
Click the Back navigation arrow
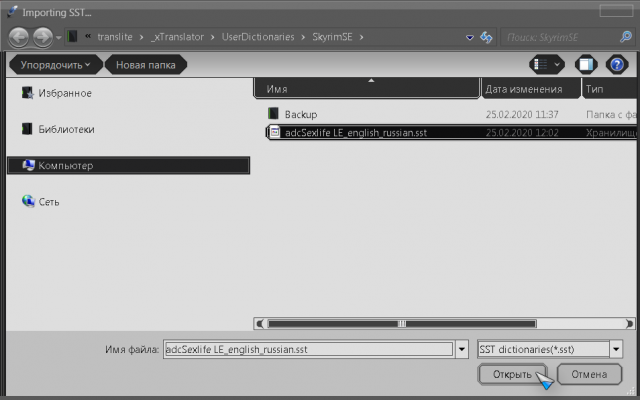(19, 37)
